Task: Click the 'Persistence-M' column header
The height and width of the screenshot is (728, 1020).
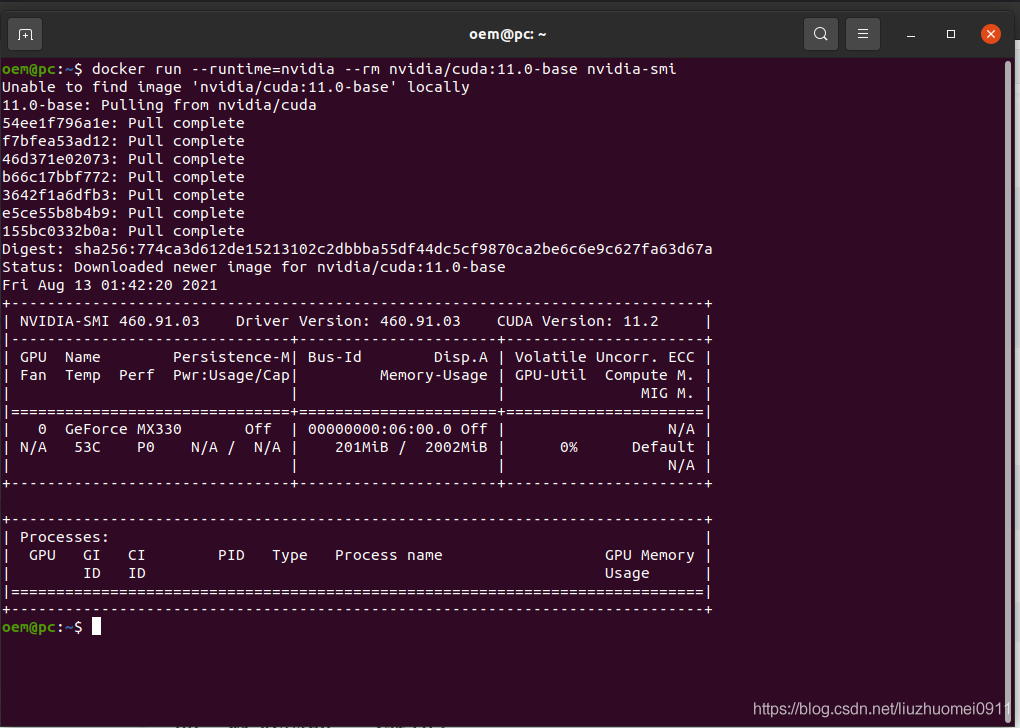Action: click(x=231, y=357)
